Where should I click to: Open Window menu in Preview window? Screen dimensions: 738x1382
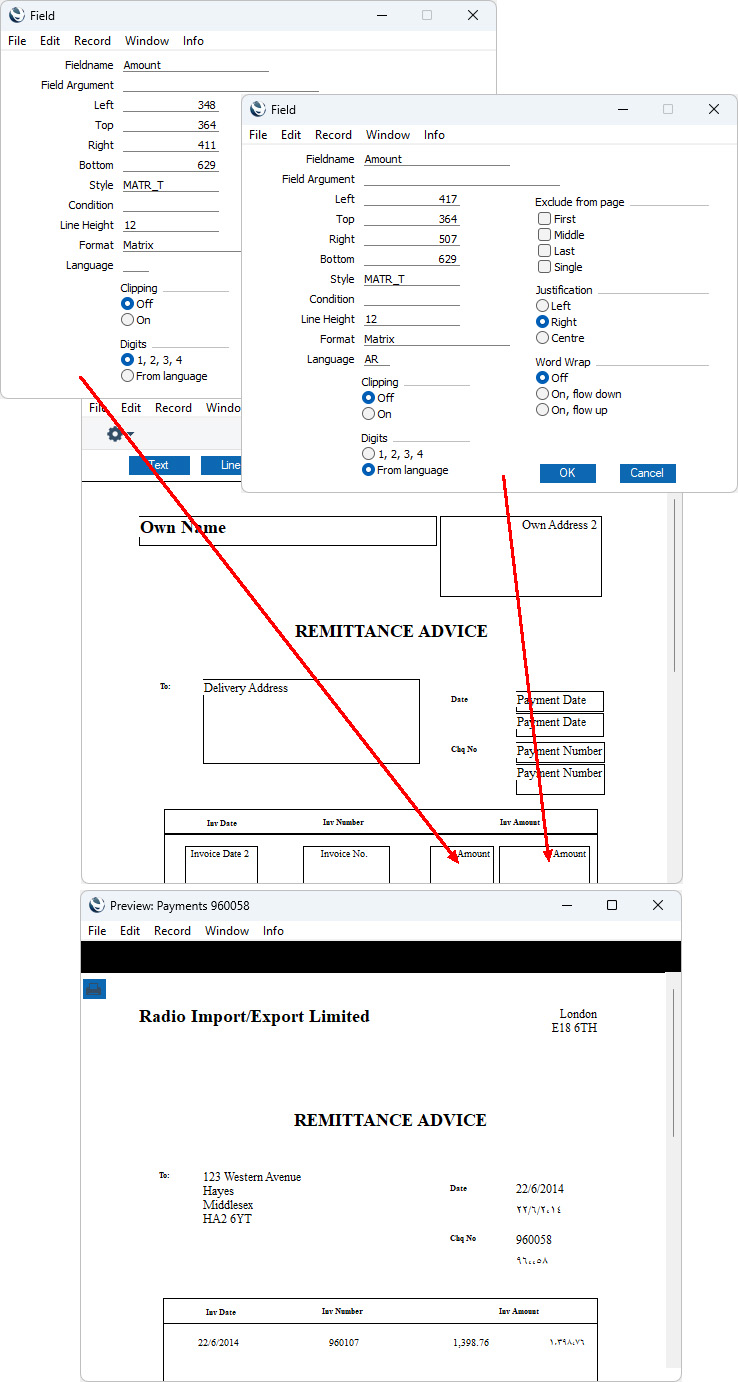pos(227,931)
